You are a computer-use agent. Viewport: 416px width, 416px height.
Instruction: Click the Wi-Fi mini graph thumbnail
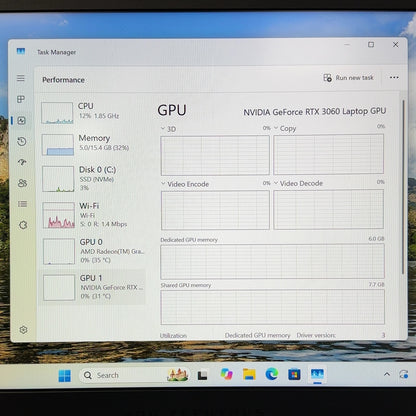tap(59, 215)
